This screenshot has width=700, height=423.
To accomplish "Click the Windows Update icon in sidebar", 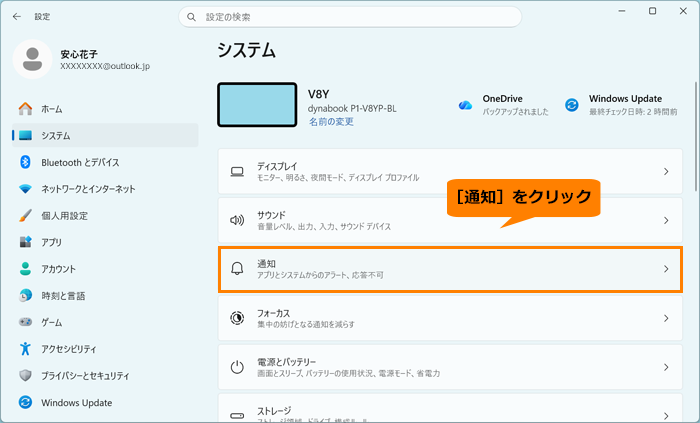I will [x=25, y=402].
